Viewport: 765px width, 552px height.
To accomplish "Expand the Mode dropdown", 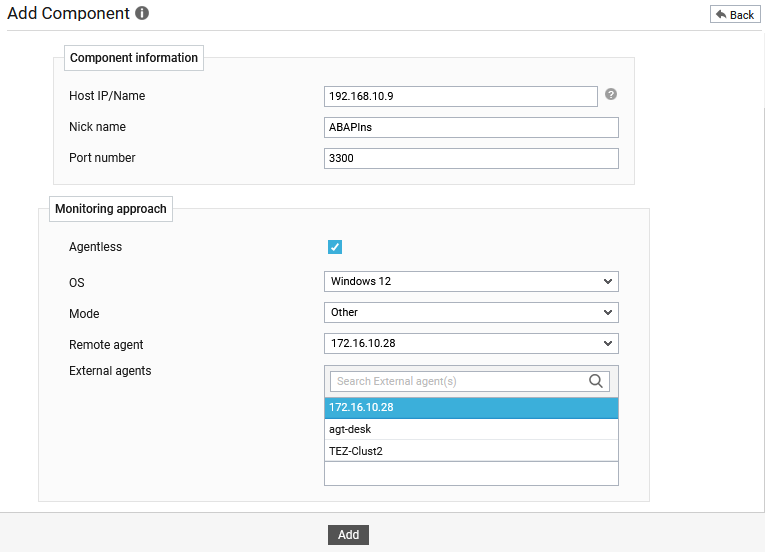I will pyautogui.click(x=471, y=313).
